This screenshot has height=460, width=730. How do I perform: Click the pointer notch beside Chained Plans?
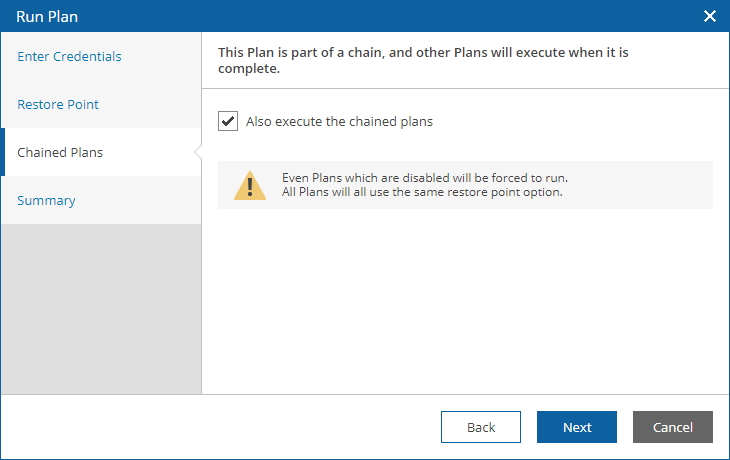point(198,152)
